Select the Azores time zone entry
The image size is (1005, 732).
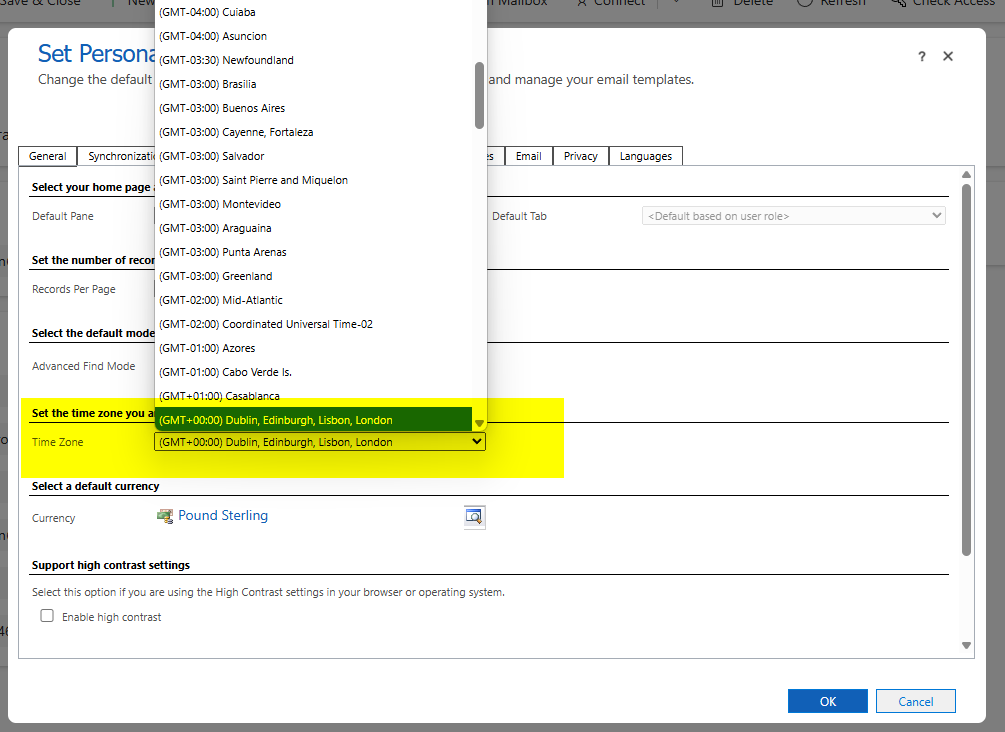click(207, 348)
